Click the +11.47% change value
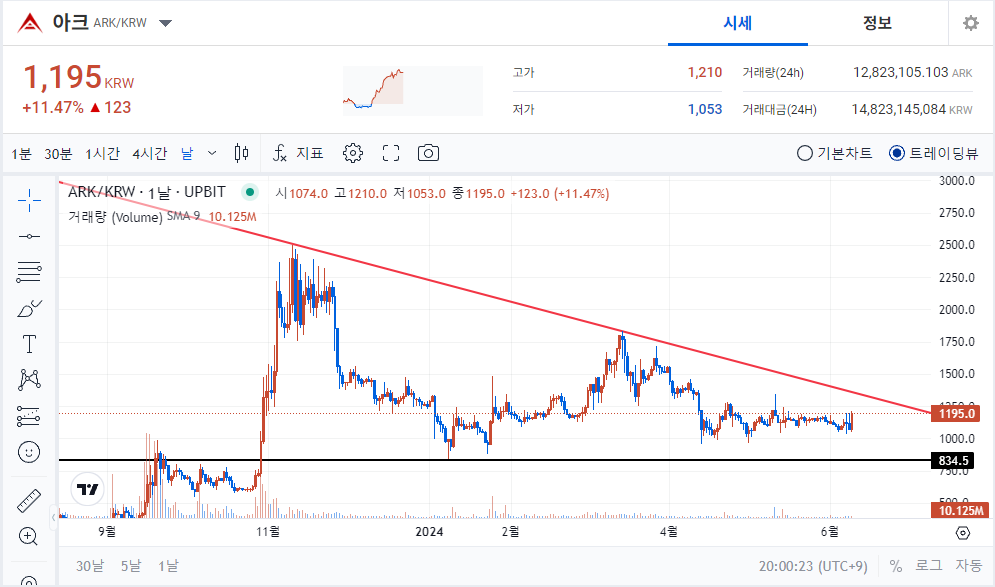 [x=53, y=107]
